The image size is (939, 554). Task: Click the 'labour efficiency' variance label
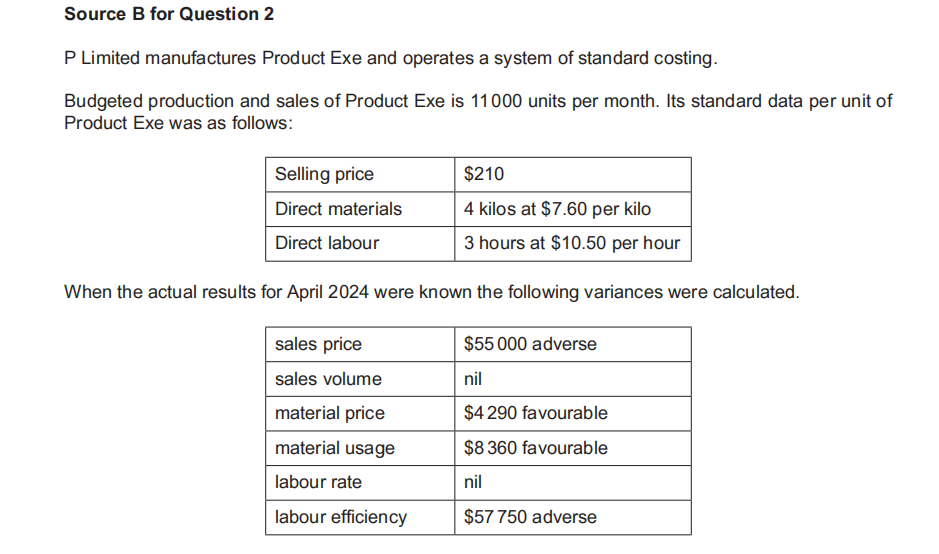pos(340,517)
